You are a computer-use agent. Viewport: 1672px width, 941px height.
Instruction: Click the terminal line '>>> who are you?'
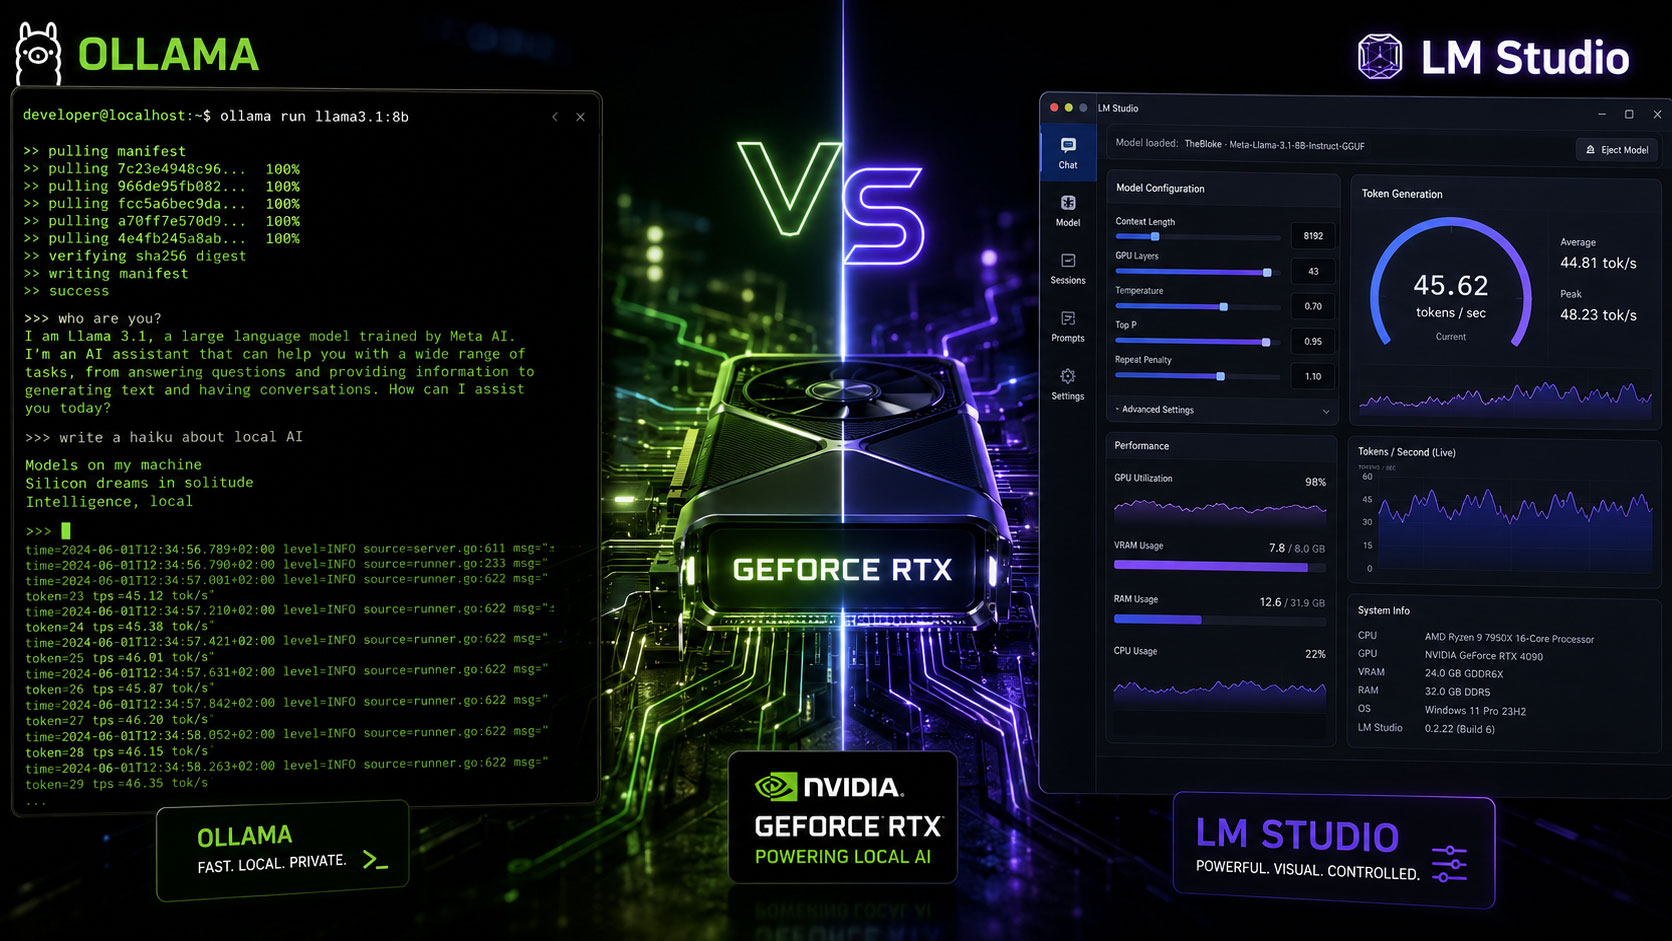[x=92, y=319]
